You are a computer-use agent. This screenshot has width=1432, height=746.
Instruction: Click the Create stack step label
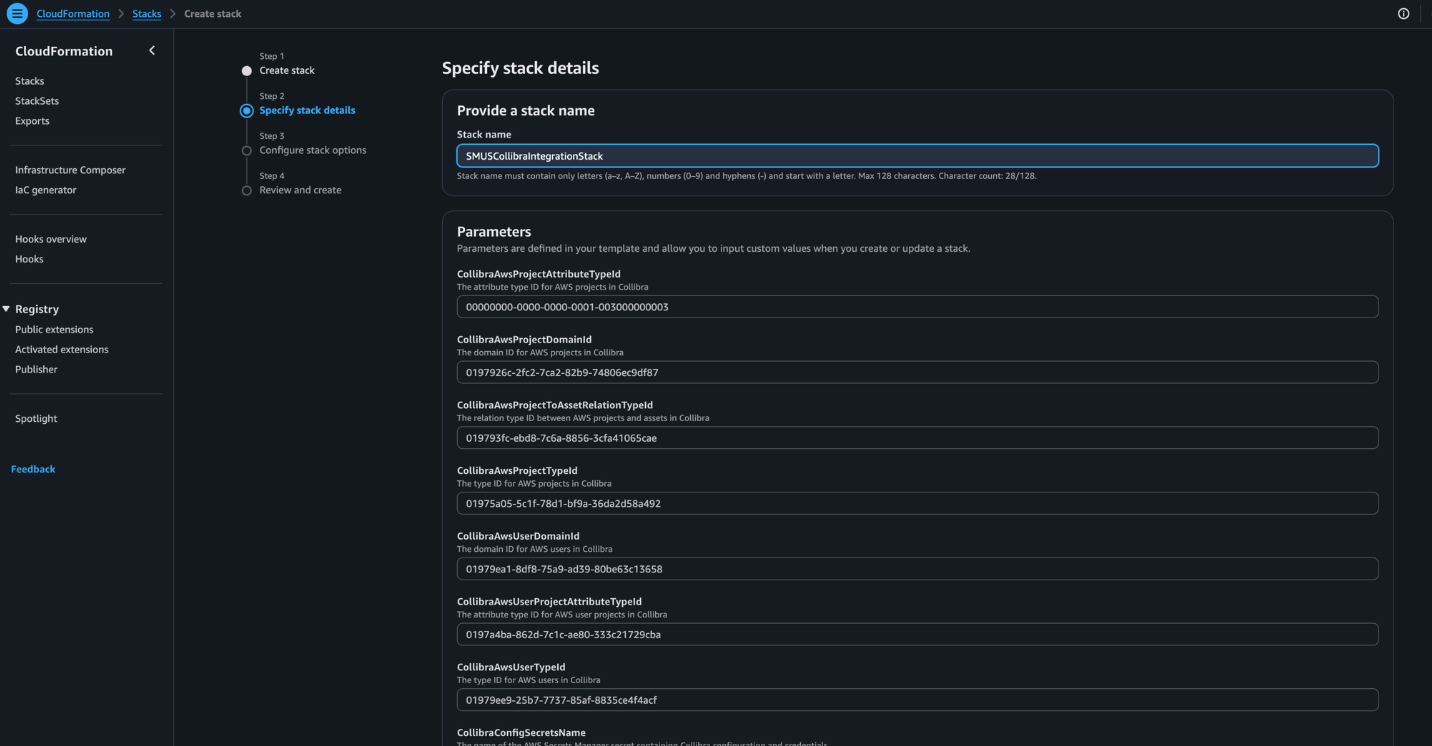pyautogui.click(x=287, y=71)
